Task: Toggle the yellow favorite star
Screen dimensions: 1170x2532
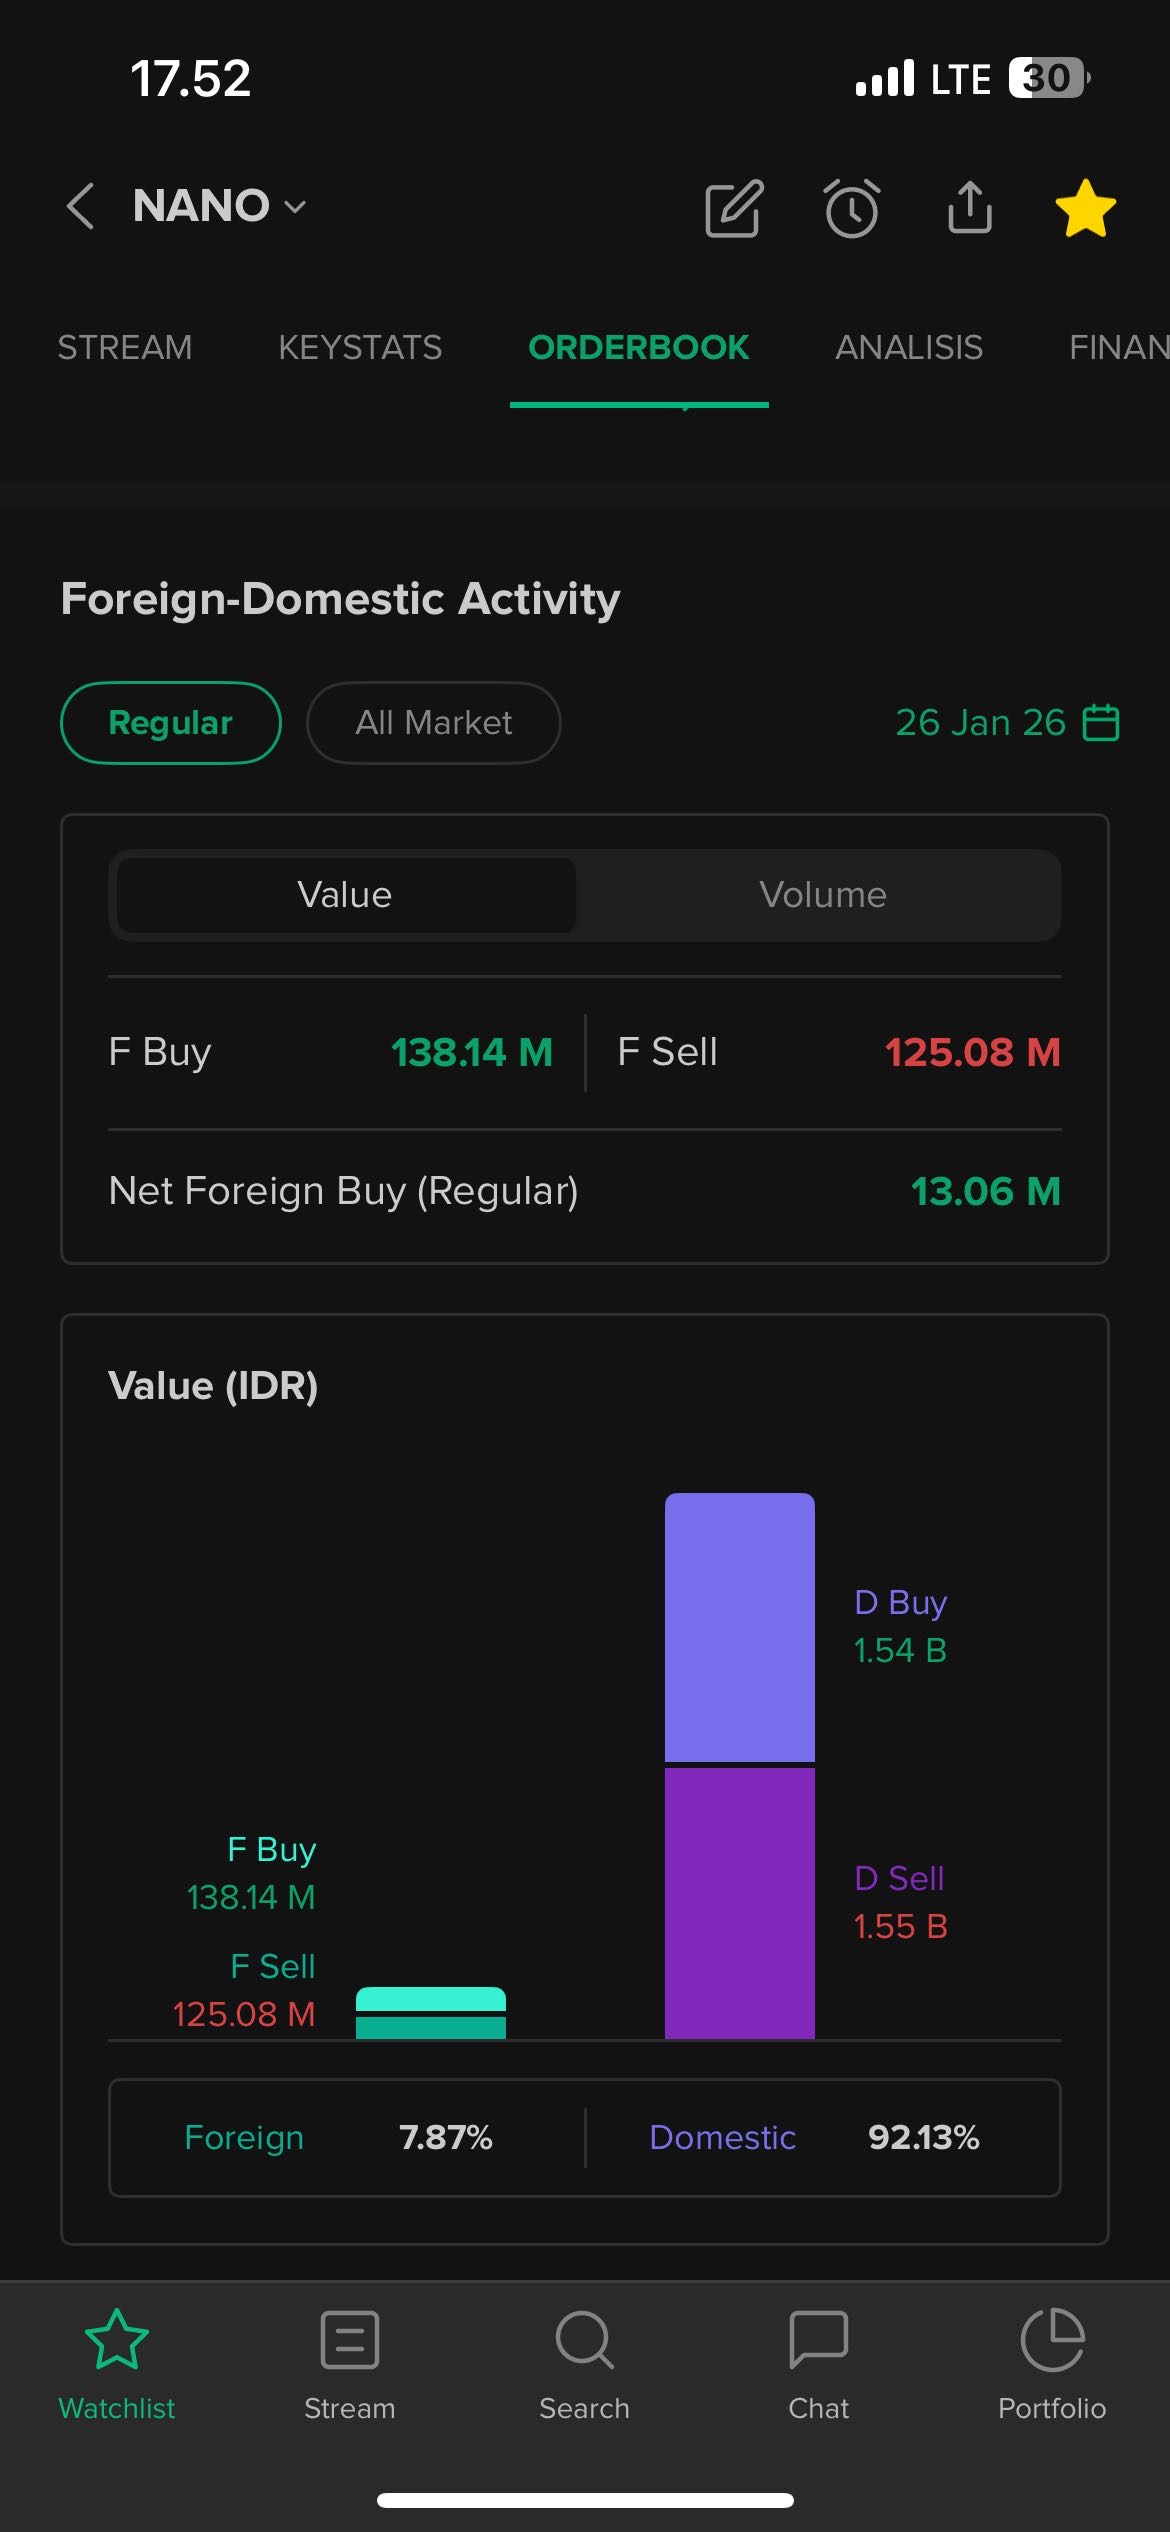Action: click(x=1085, y=208)
